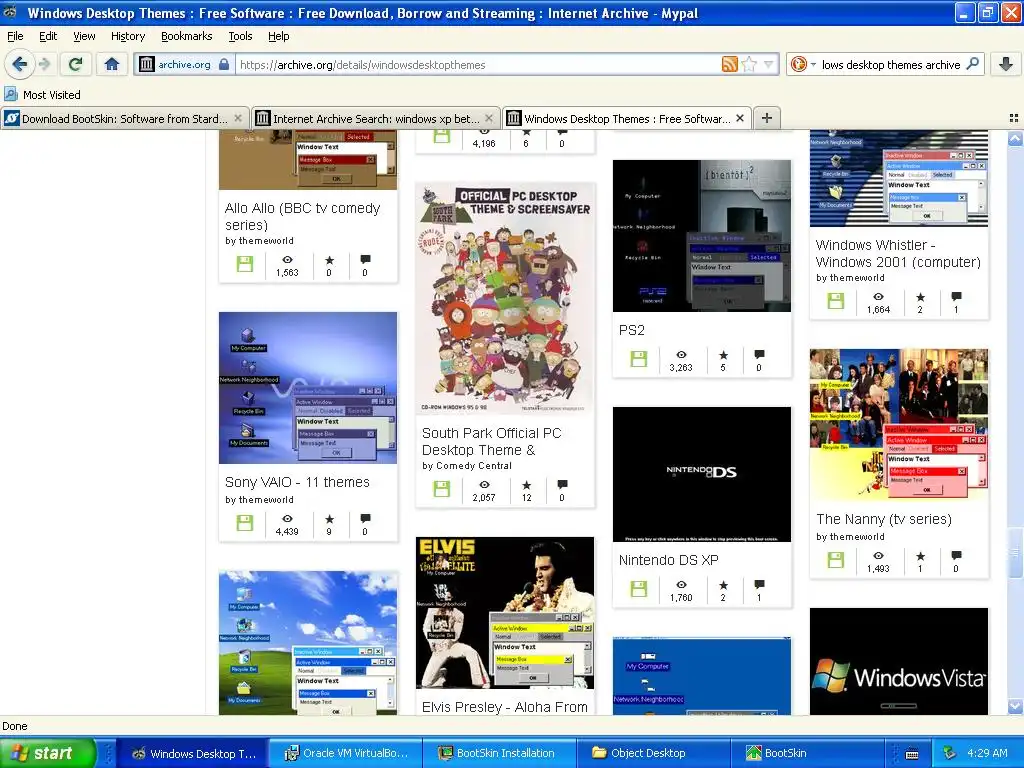The image size is (1024, 768).
Task: Click the South Park theme cover thumbnail
Action: click(x=505, y=298)
